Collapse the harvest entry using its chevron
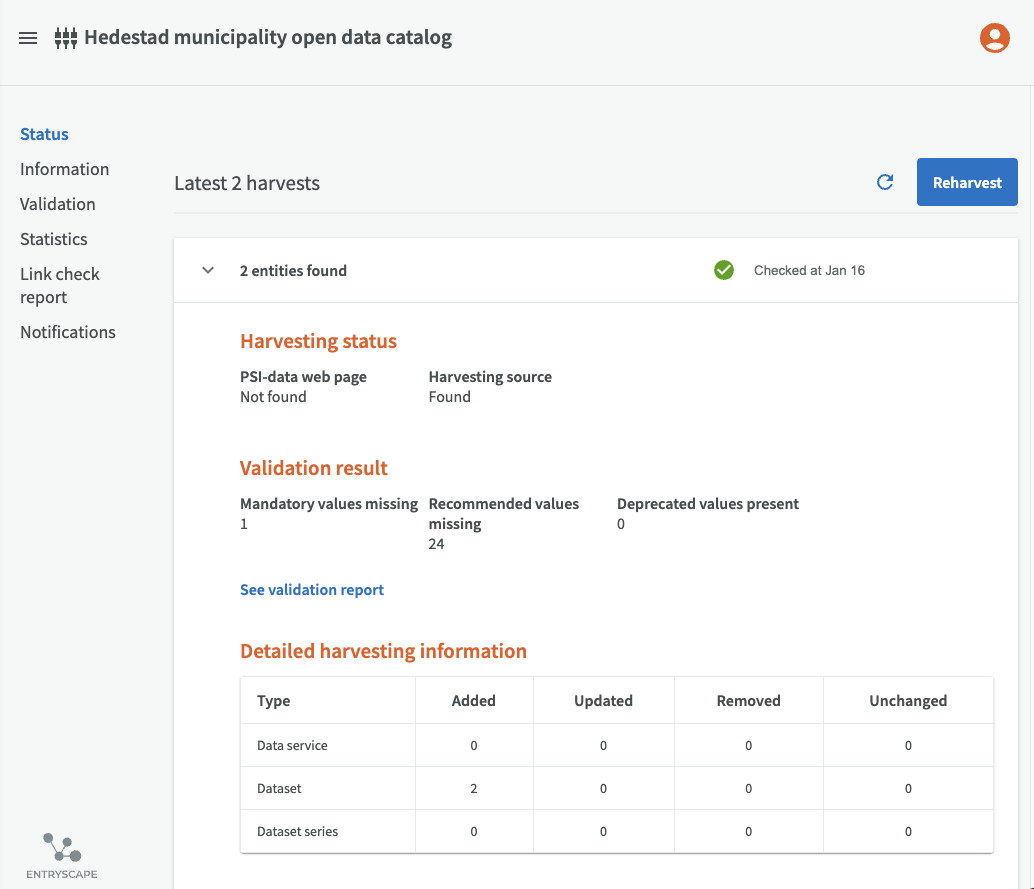Image resolution: width=1034 pixels, height=889 pixels. (x=208, y=270)
